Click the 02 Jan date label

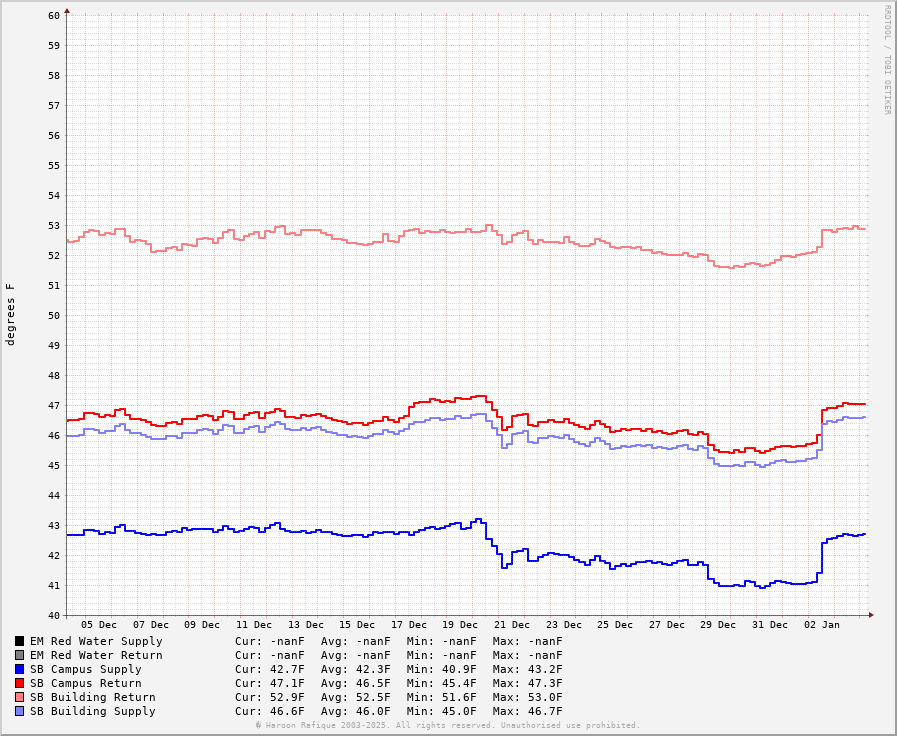822,625
